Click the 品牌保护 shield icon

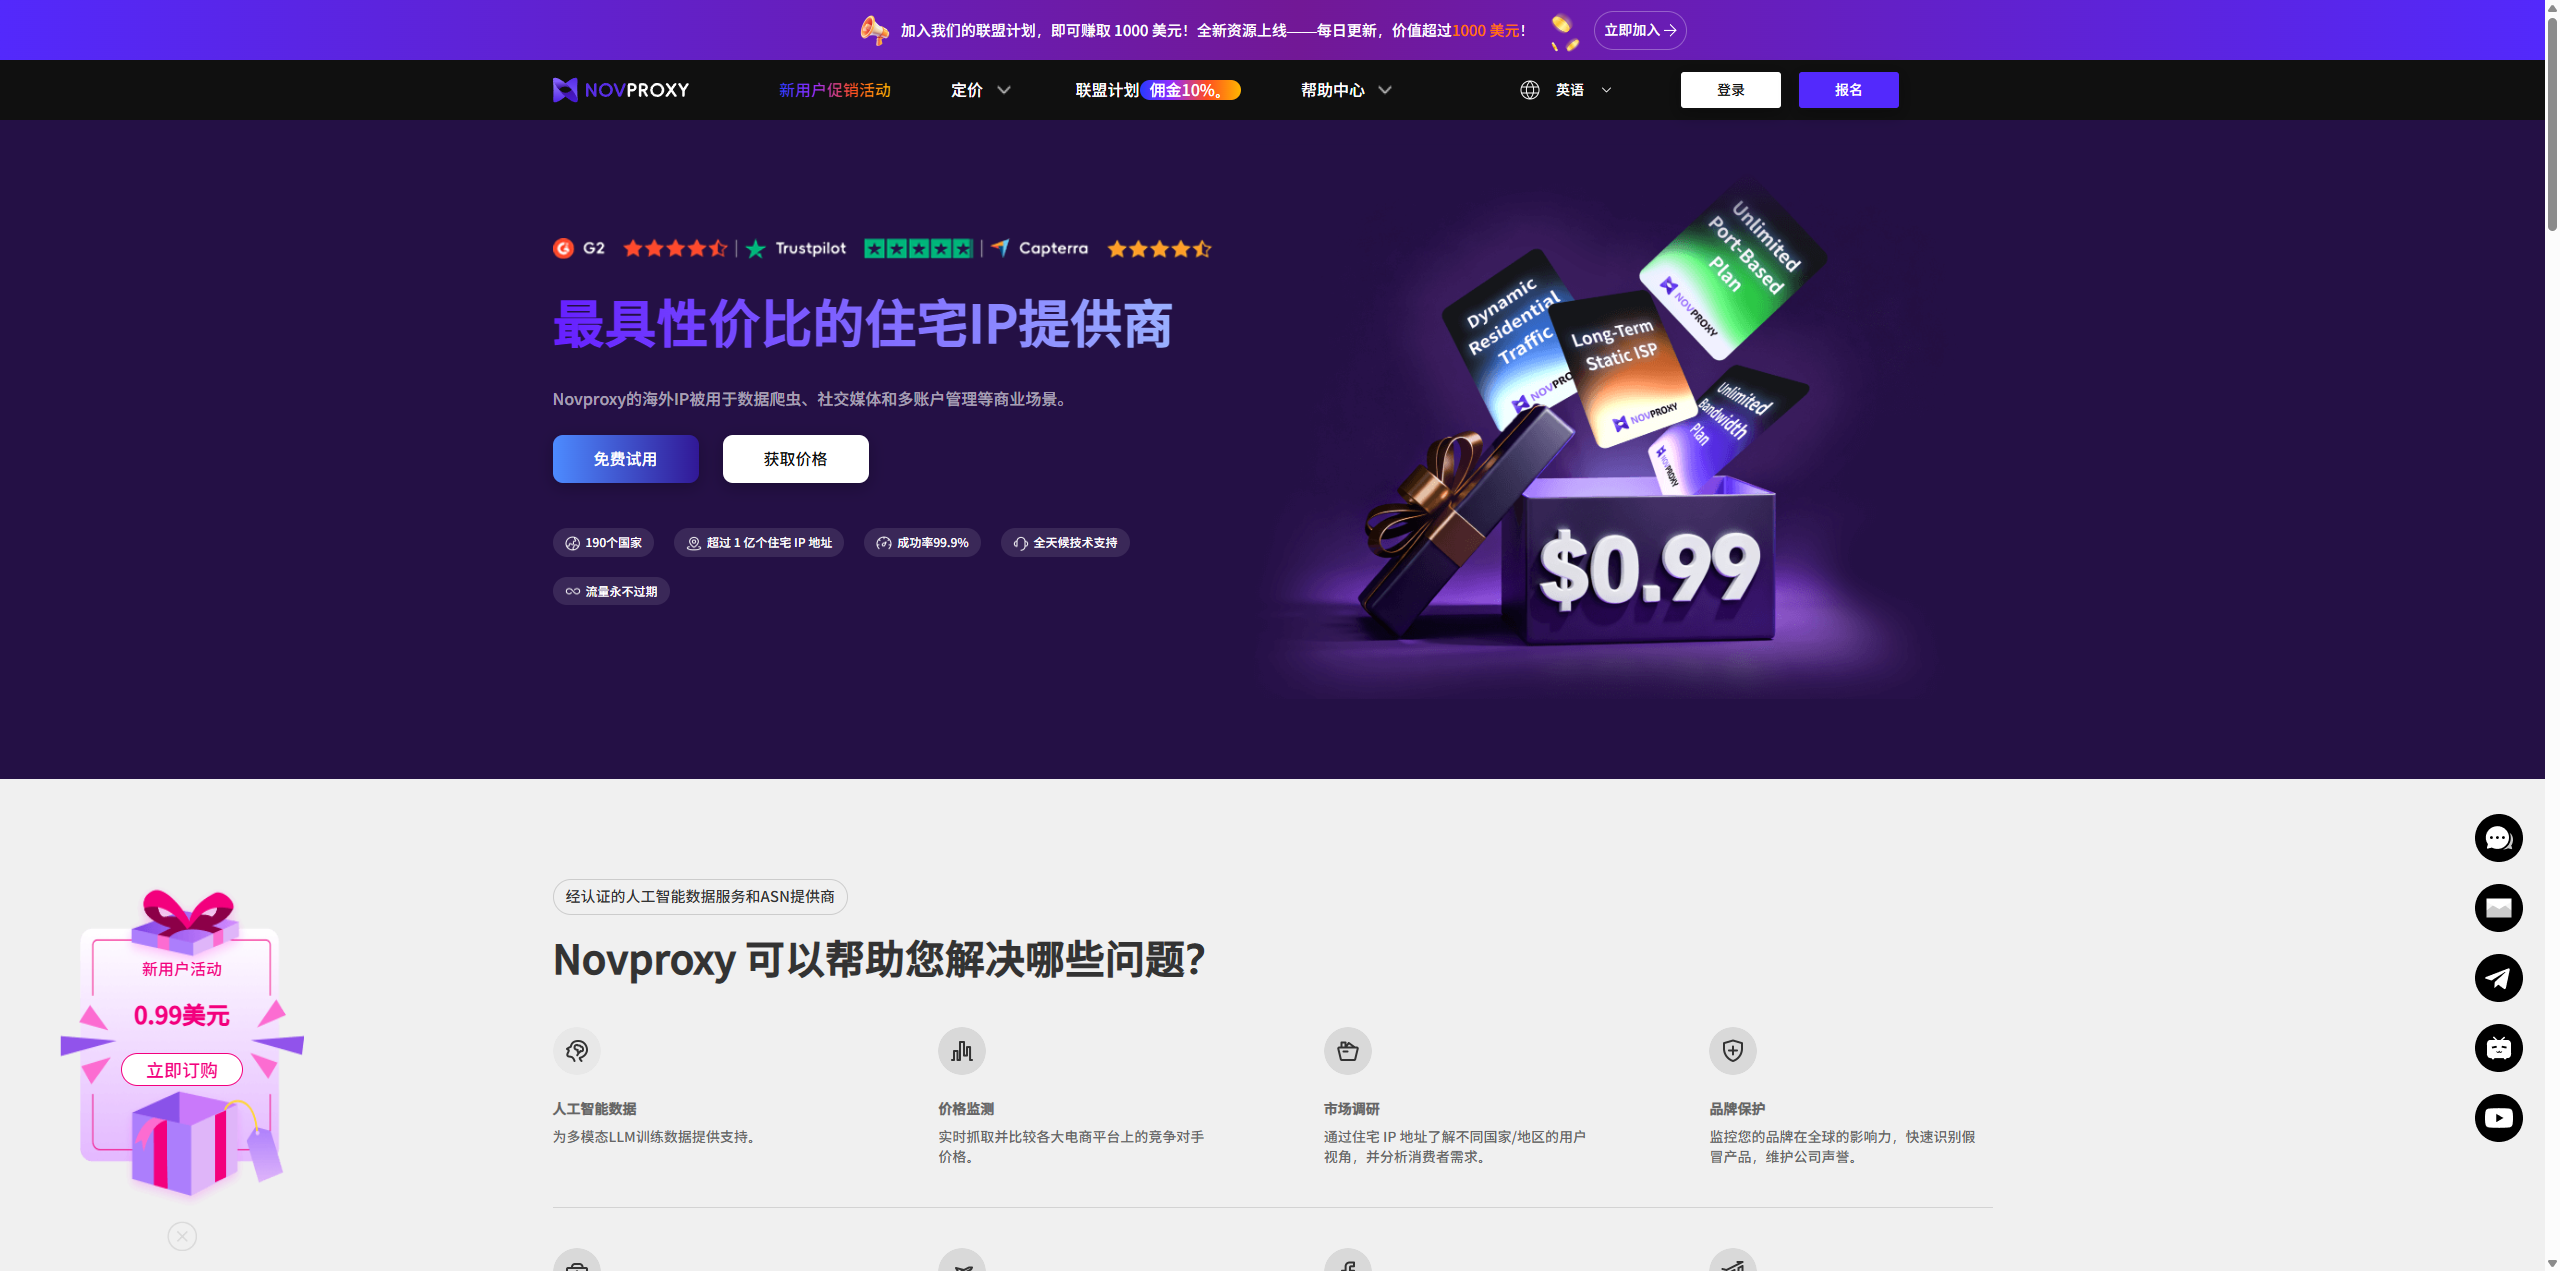(1733, 1051)
